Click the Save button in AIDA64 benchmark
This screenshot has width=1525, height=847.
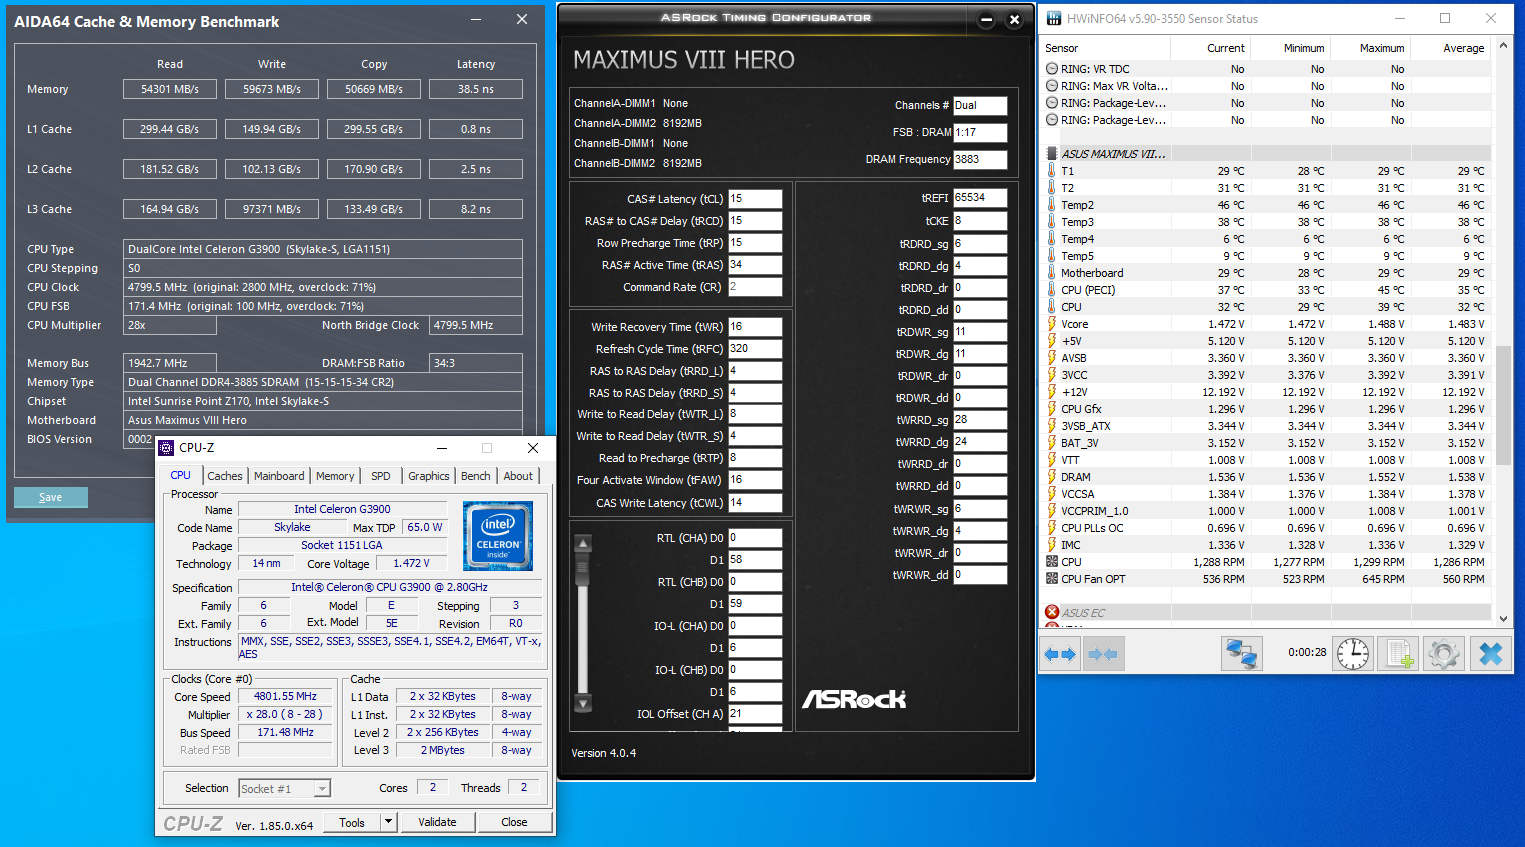coord(51,497)
